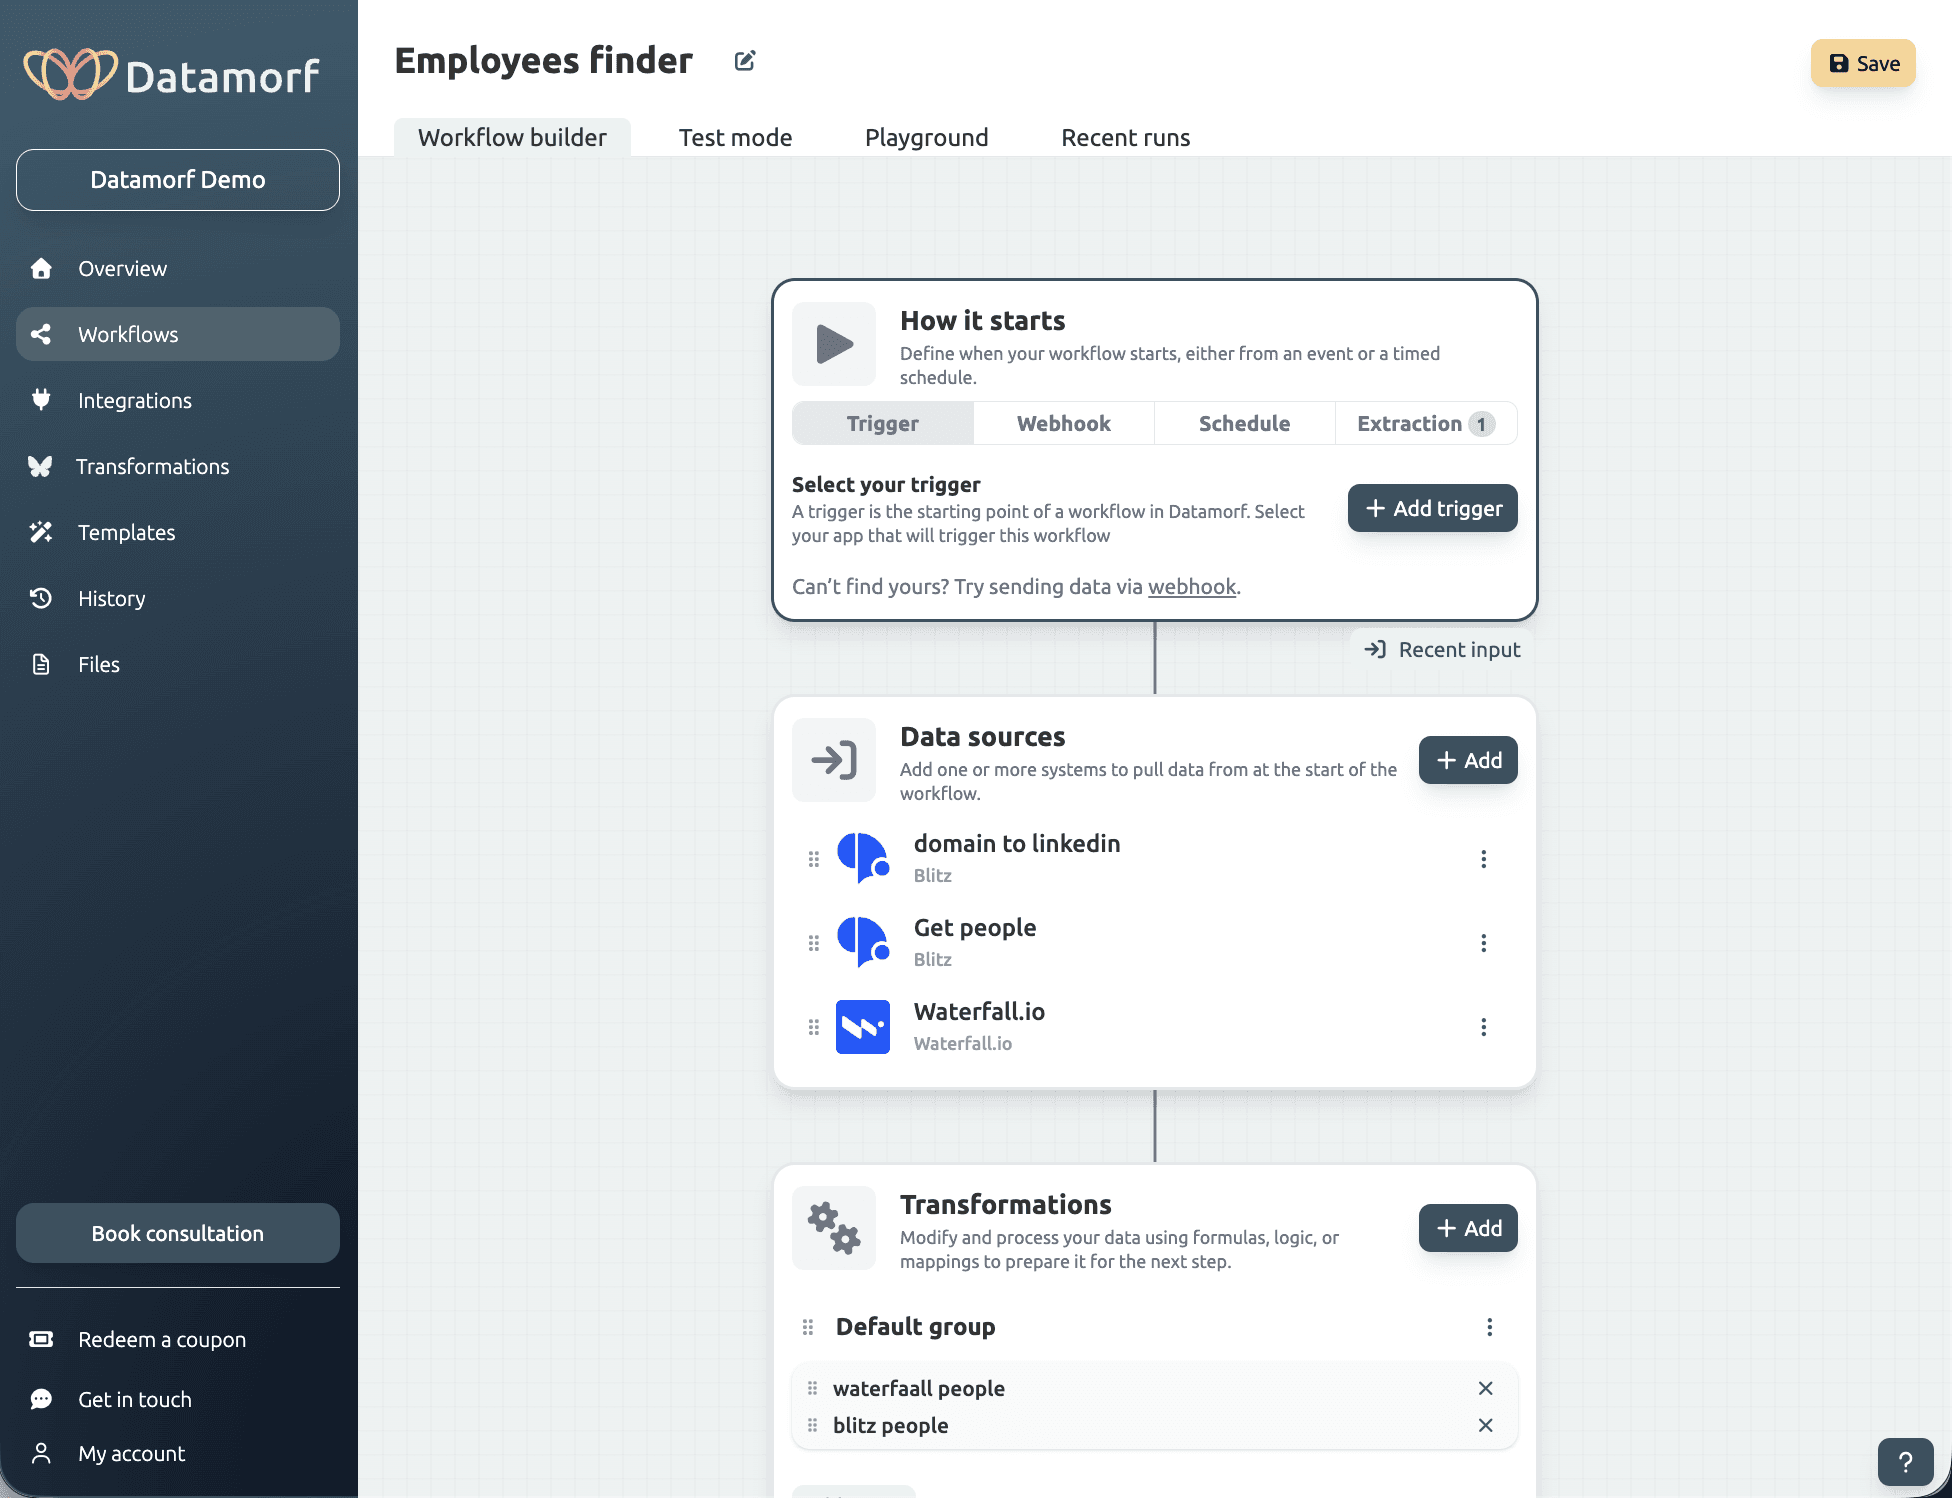
Task: Click the Datamorf Demo workspace selector
Action: (178, 180)
